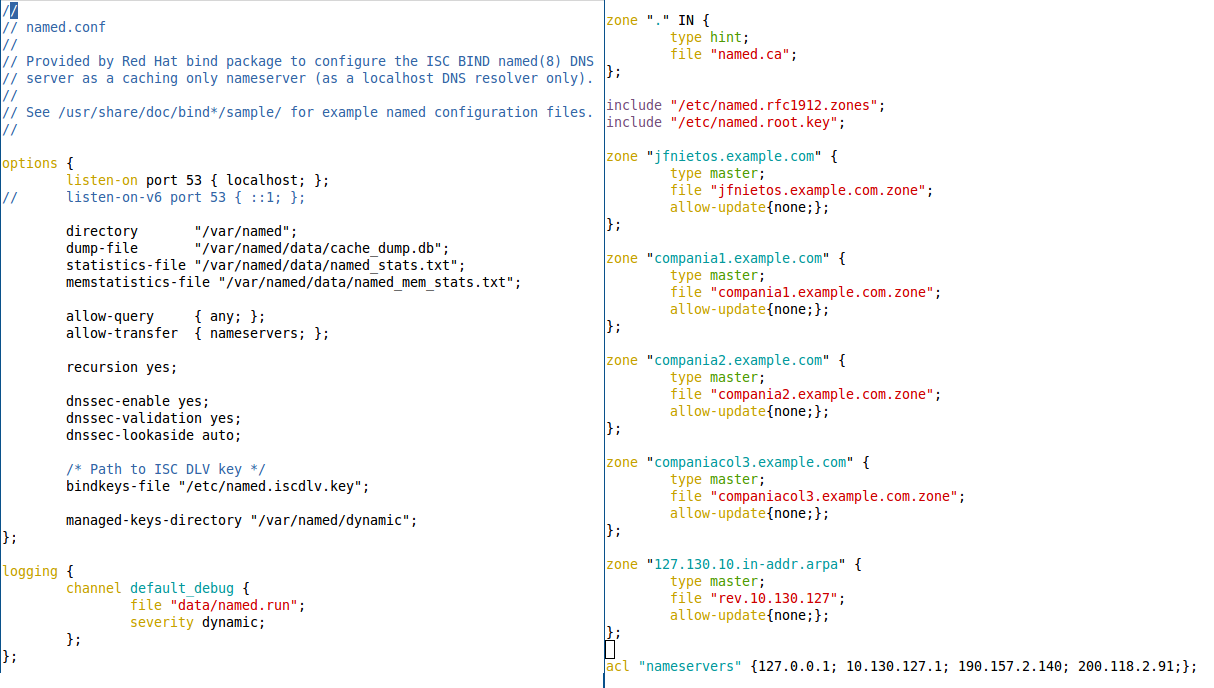Click the "127.130.10.in-addr.arpa" zone name

pos(746,564)
